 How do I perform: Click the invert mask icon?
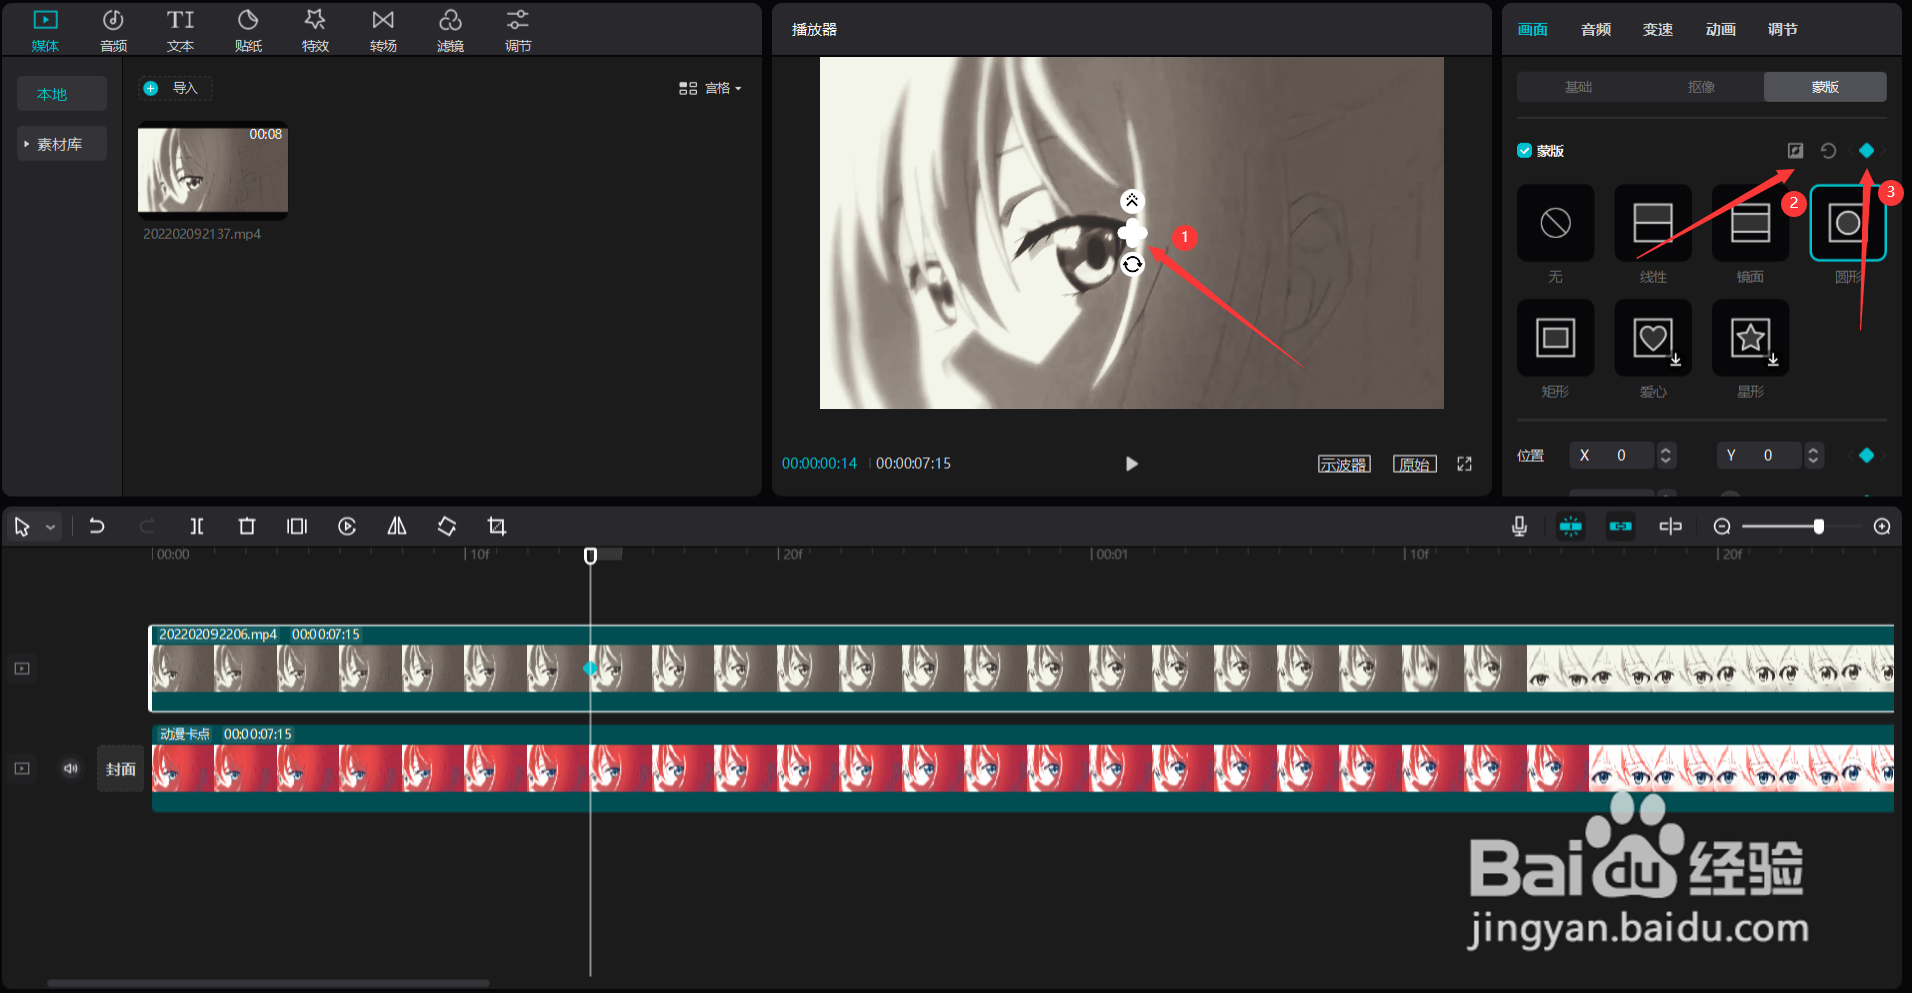(x=1795, y=150)
